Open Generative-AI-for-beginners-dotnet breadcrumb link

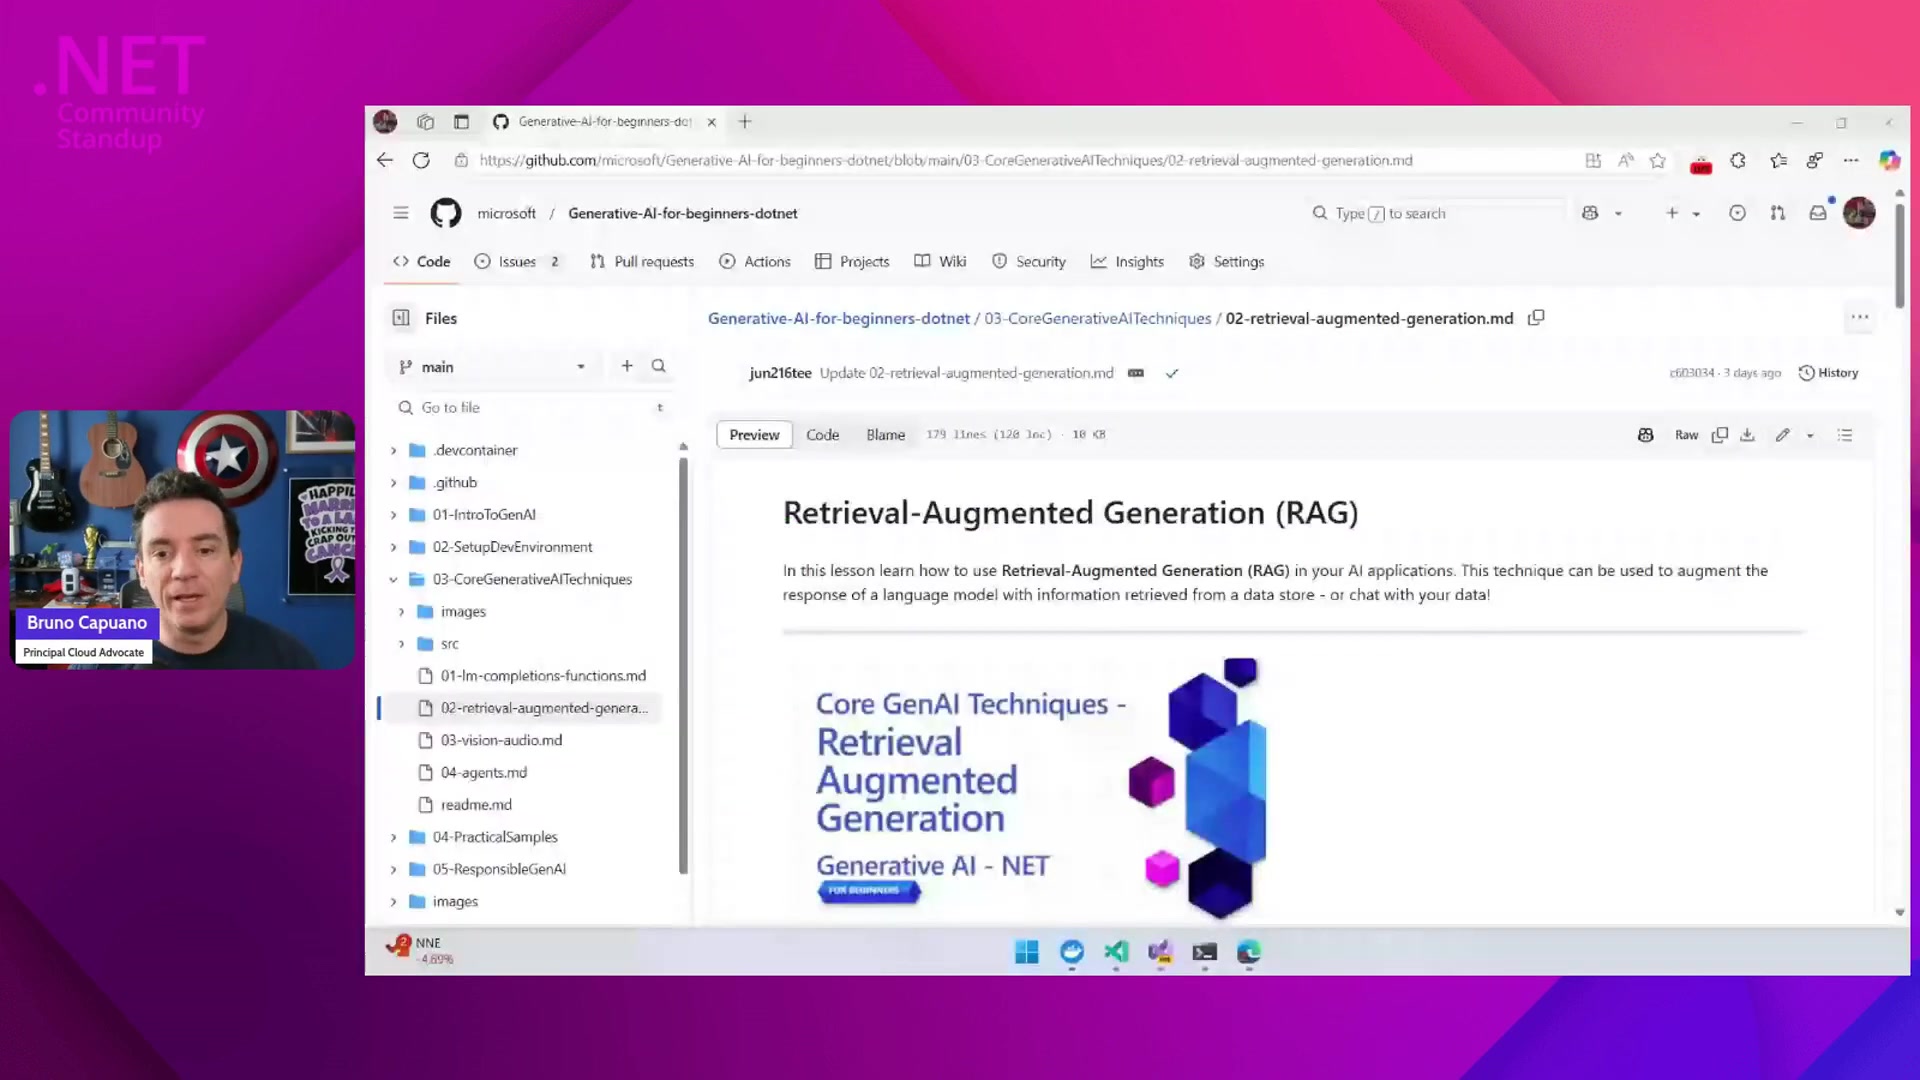point(838,318)
